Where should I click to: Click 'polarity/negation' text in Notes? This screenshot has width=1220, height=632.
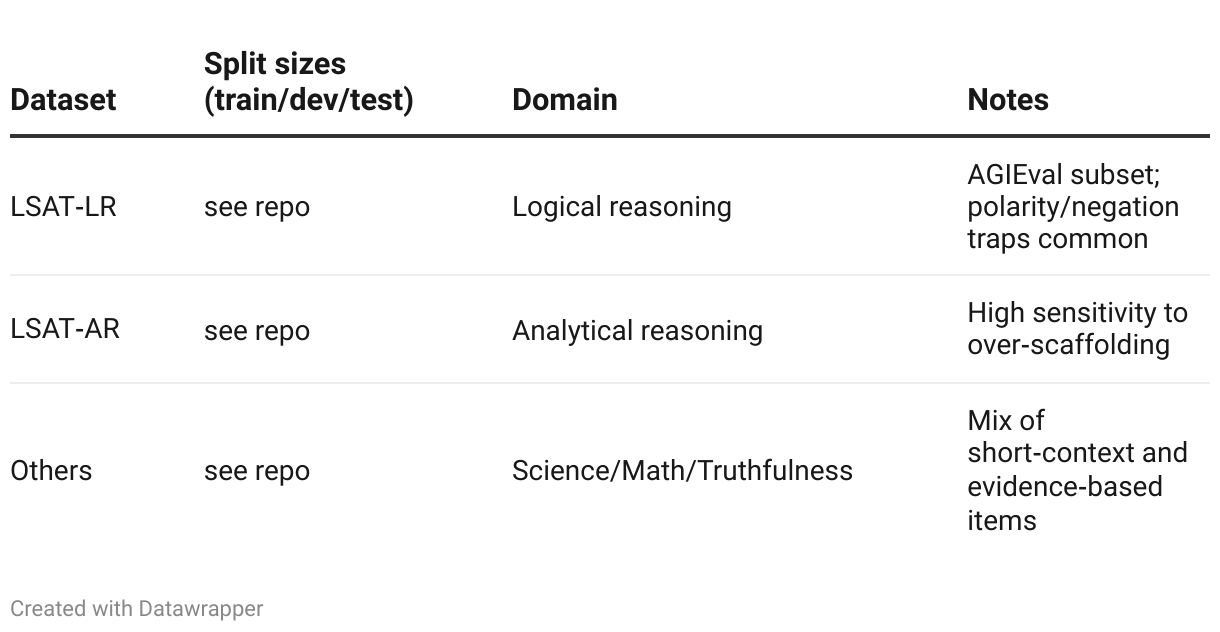coord(1073,207)
